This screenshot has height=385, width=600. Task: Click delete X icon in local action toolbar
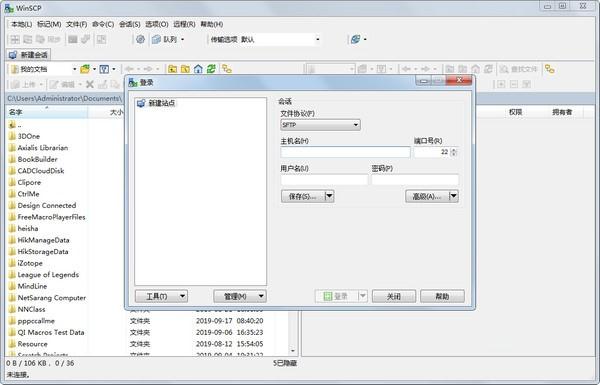(x=90, y=84)
